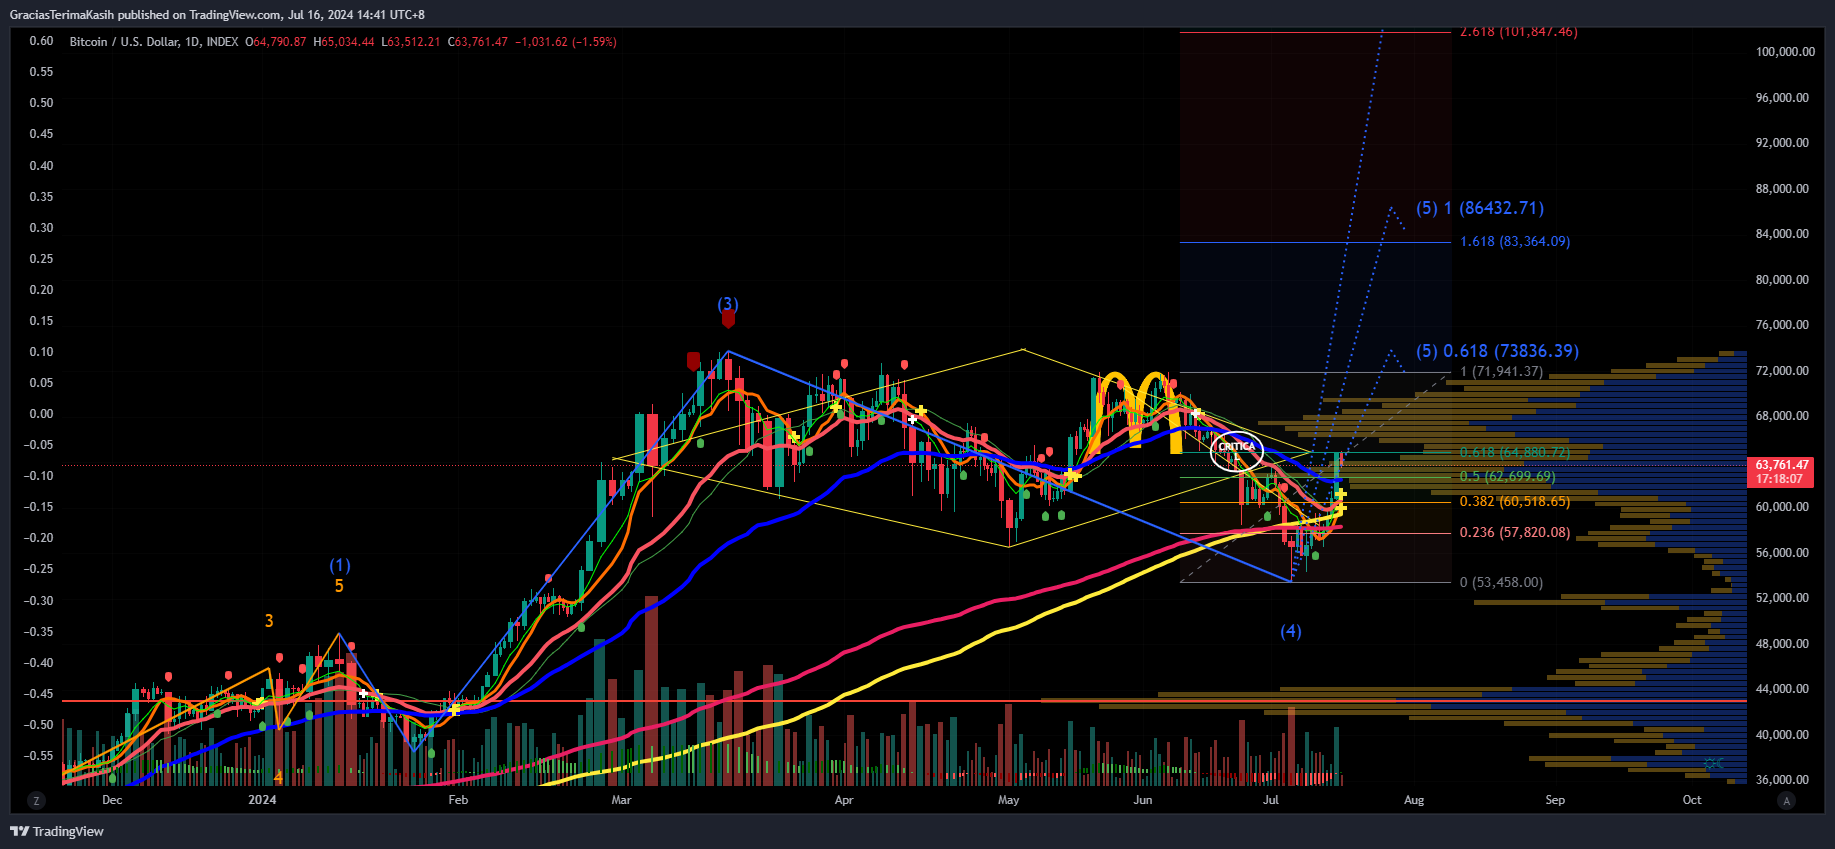This screenshot has width=1835, height=849.
Task: Click the 44,000.00 price axis label
Action: click(x=1782, y=689)
